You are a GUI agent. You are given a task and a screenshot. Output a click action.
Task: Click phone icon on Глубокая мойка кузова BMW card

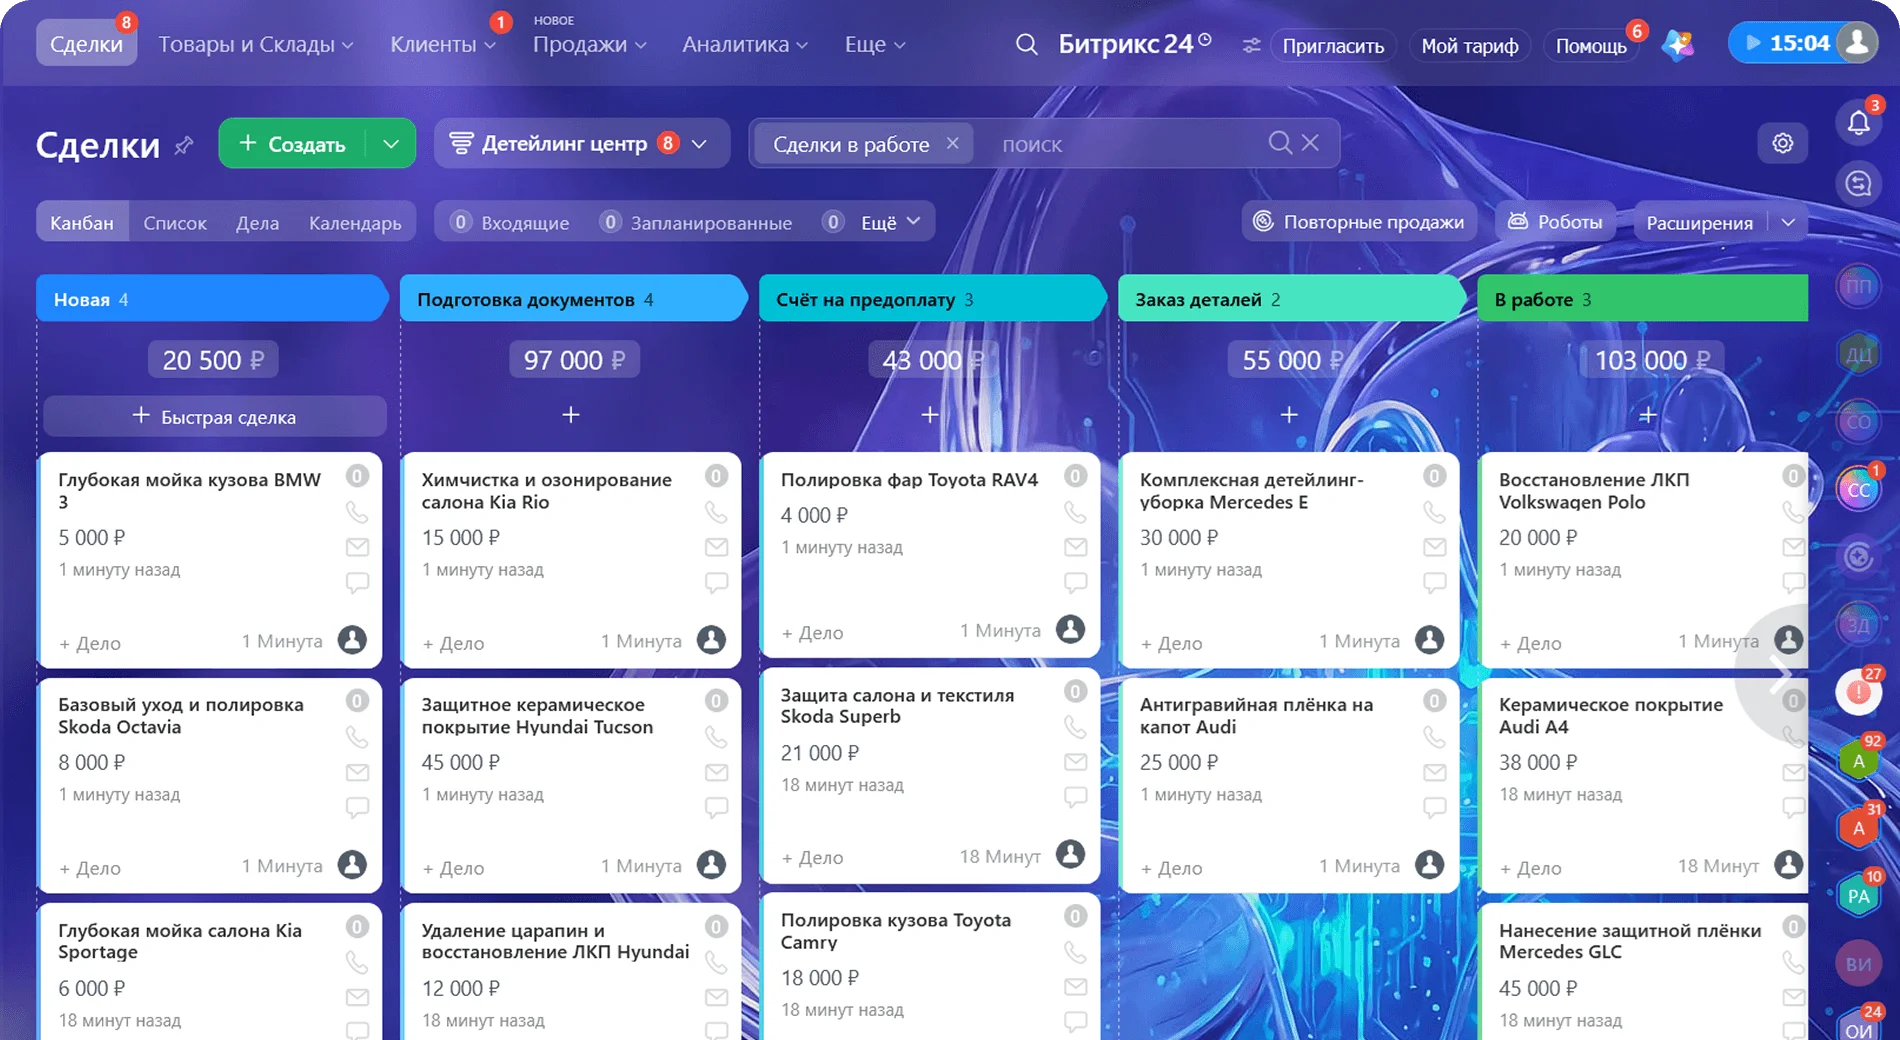click(x=357, y=512)
